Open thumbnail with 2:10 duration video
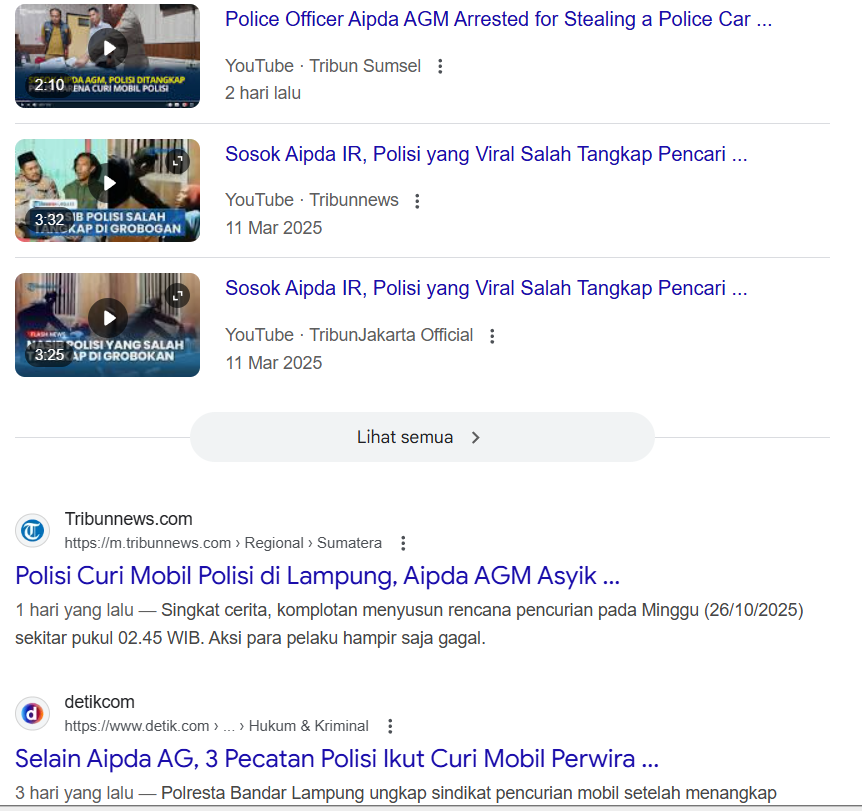 click(x=107, y=56)
